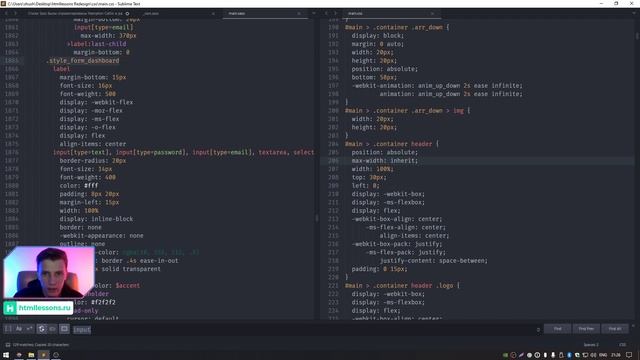The height and width of the screenshot is (360, 640).
Task: Open left pane tab list dropdown
Action: click(x=313, y=13)
